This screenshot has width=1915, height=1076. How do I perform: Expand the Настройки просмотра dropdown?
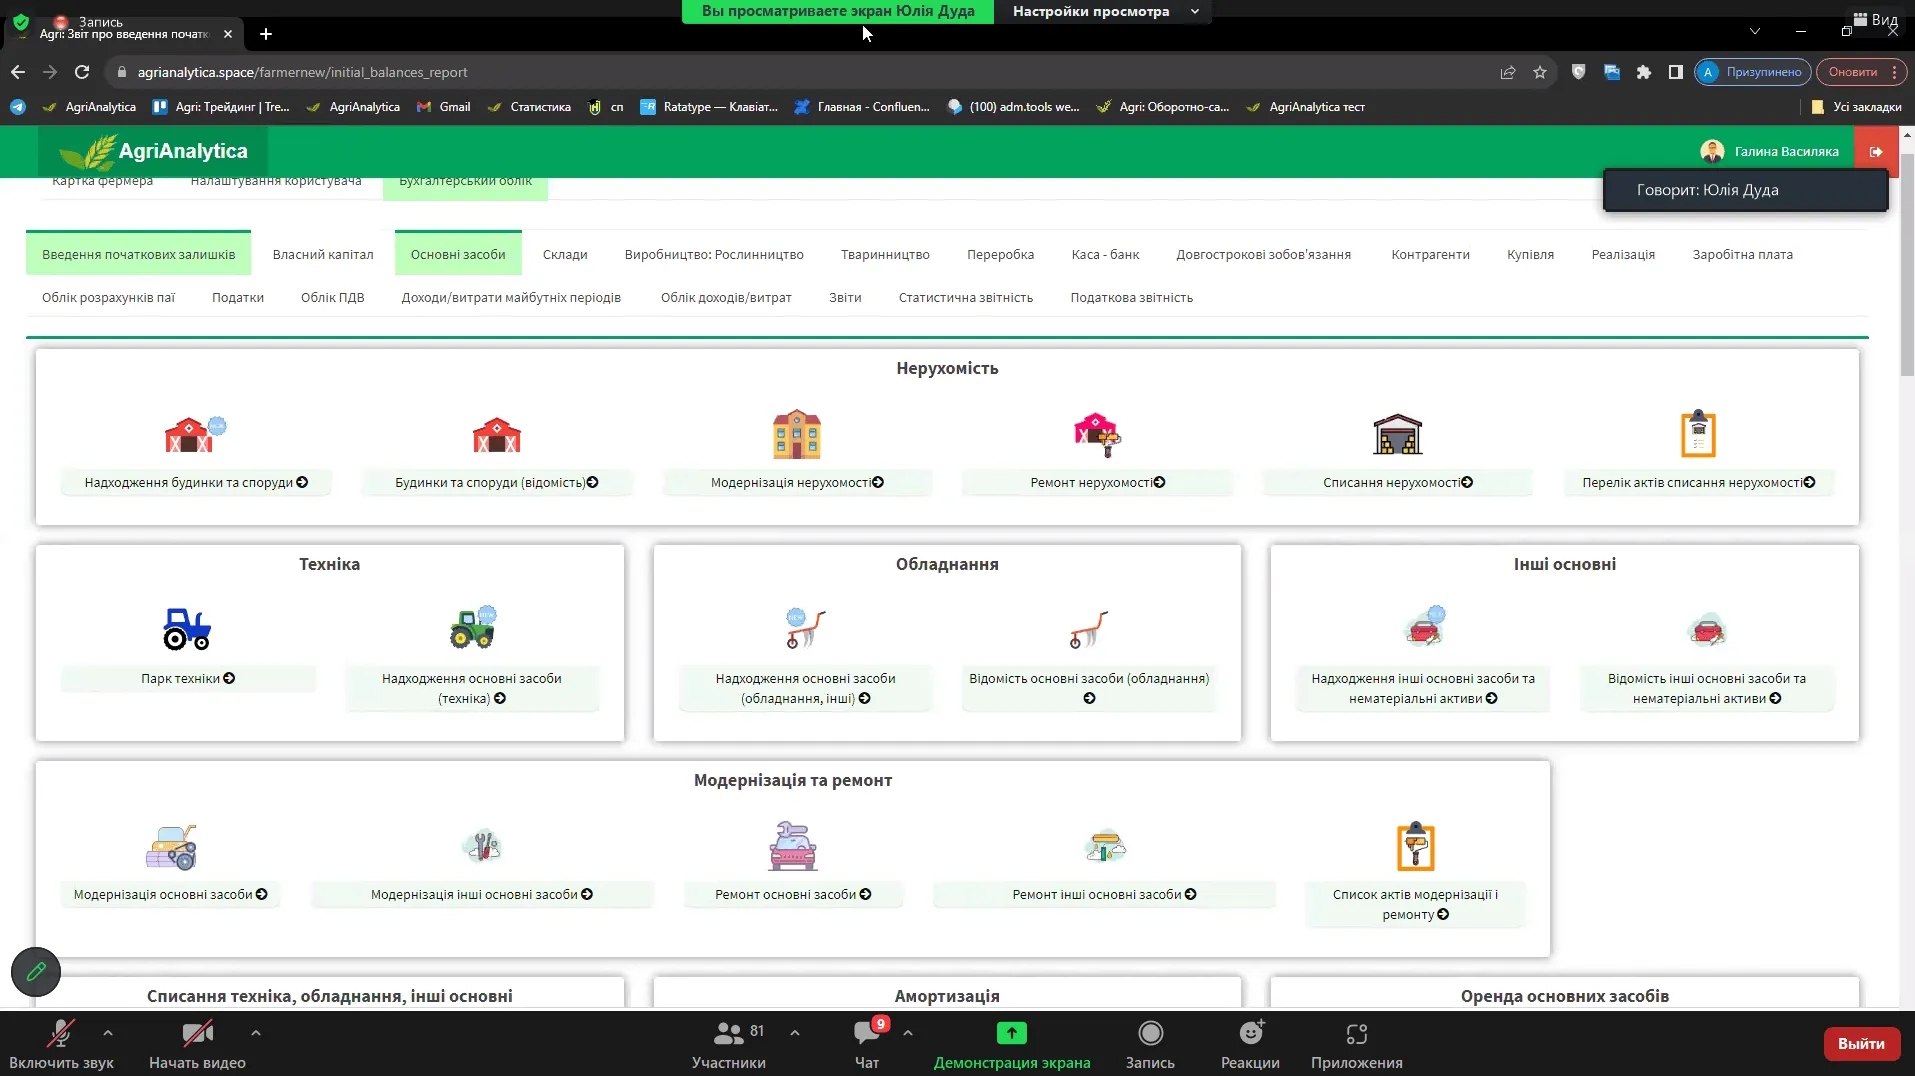pos(1104,12)
